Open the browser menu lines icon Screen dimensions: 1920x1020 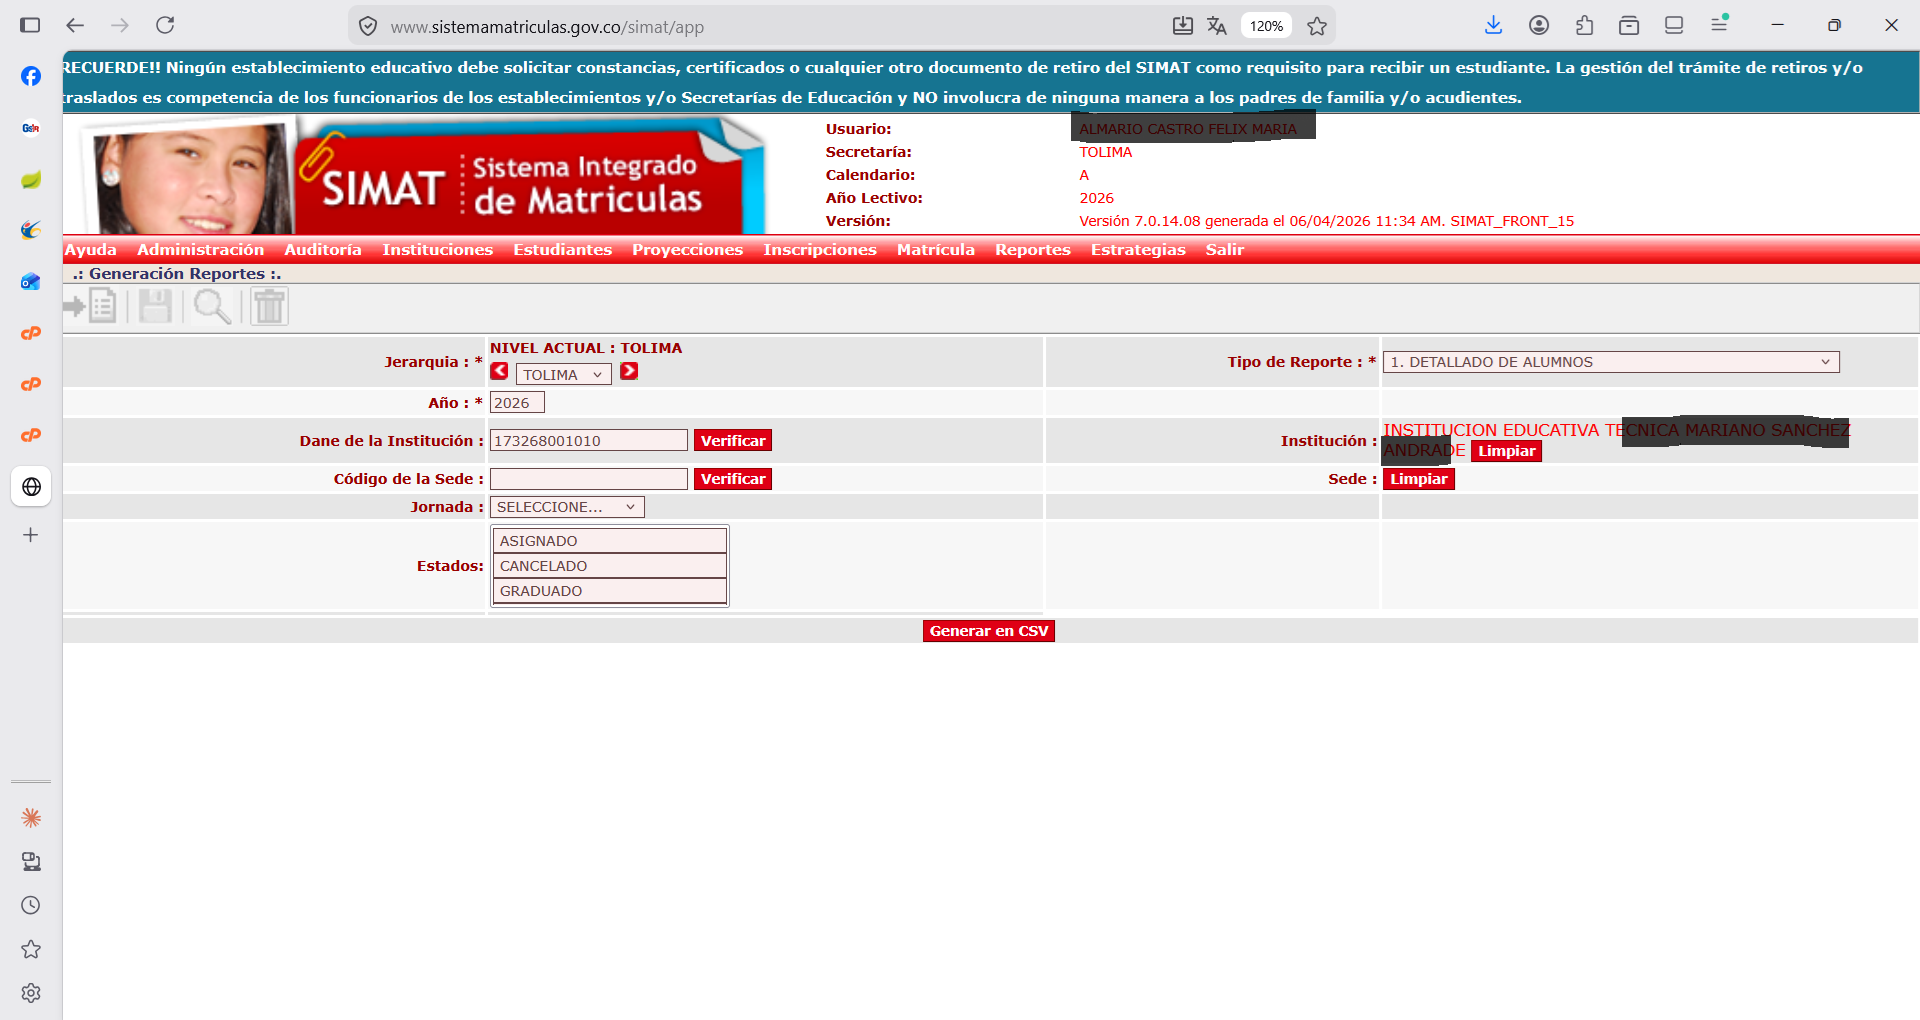coord(1720,25)
